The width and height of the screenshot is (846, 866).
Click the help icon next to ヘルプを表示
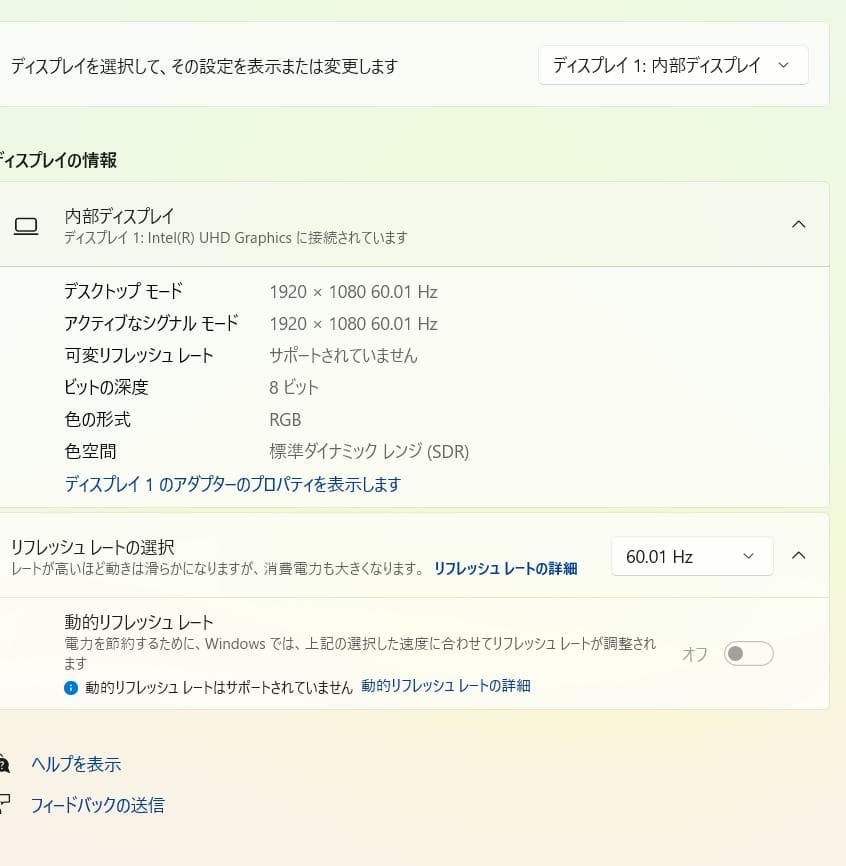point(7,762)
